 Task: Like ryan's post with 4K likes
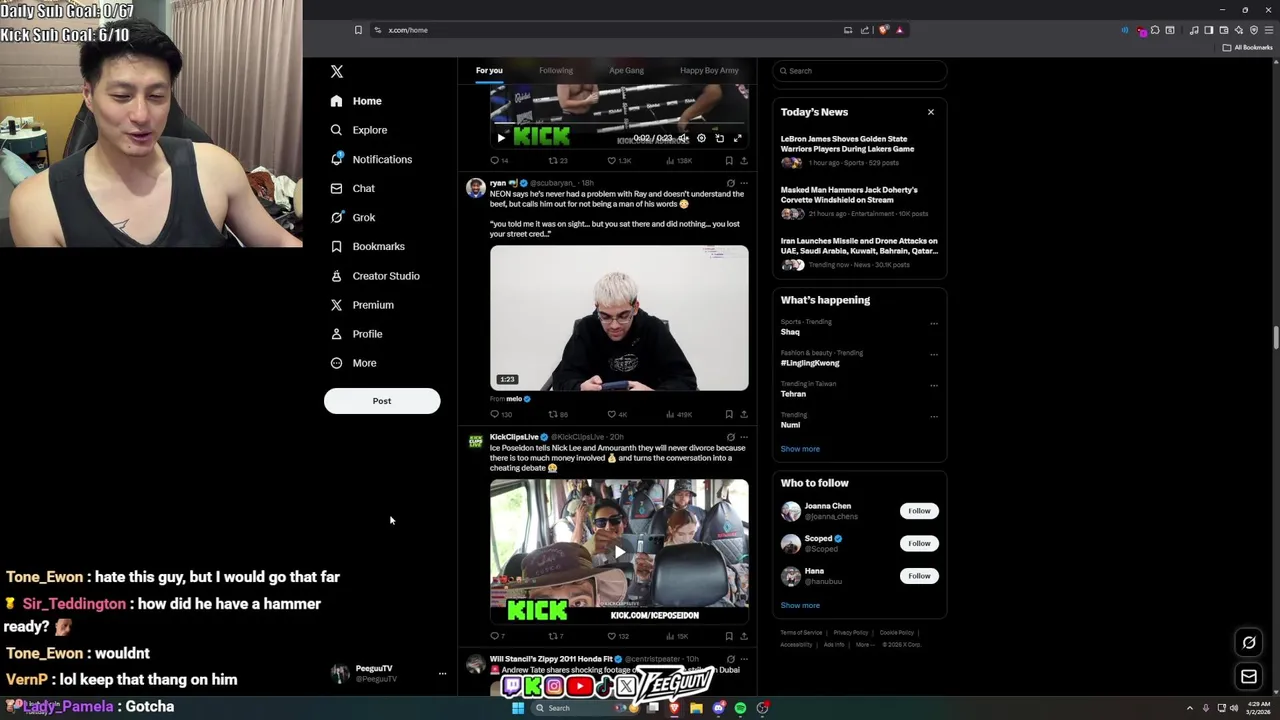click(x=617, y=414)
